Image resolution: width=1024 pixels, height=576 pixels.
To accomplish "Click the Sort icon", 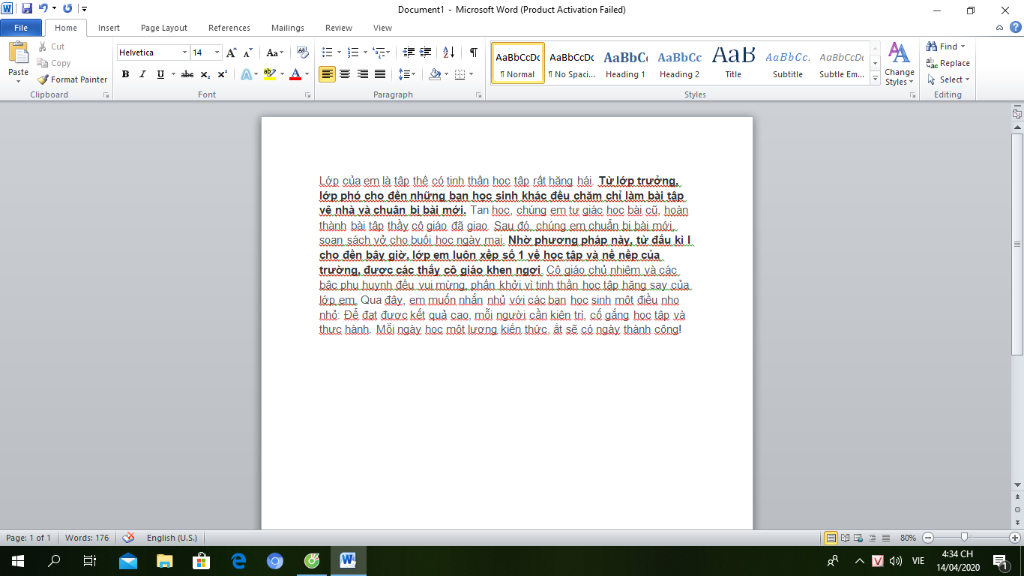I will (449, 52).
